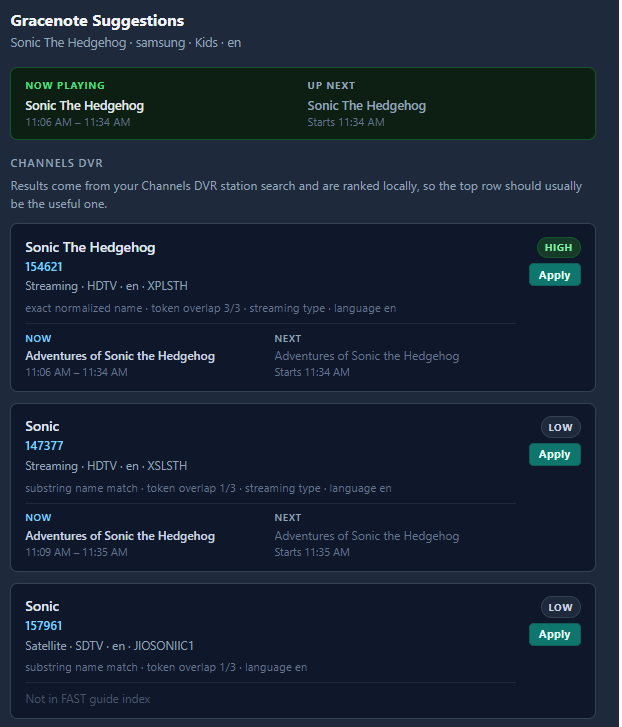Screen dimensions: 622x727
Task: Click the Sonic card title above 157961
Action: click(x=42, y=607)
